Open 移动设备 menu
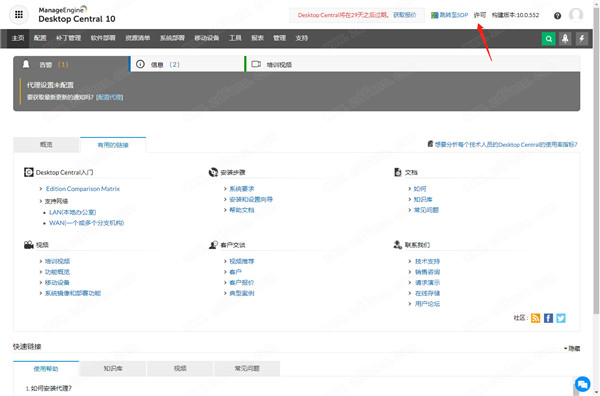This screenshot has height=396, width=600. coord(207,38)
